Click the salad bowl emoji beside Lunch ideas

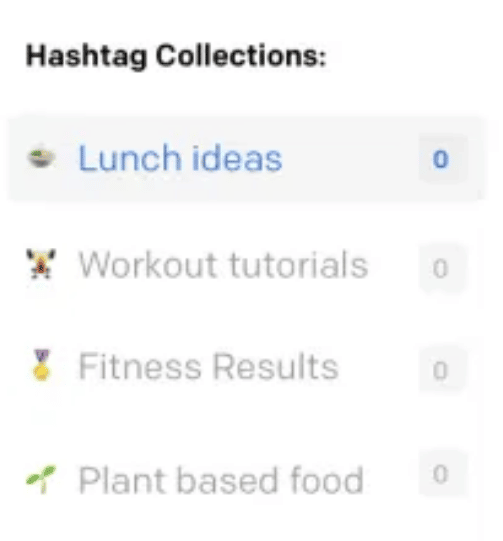[x=41, y=158]
